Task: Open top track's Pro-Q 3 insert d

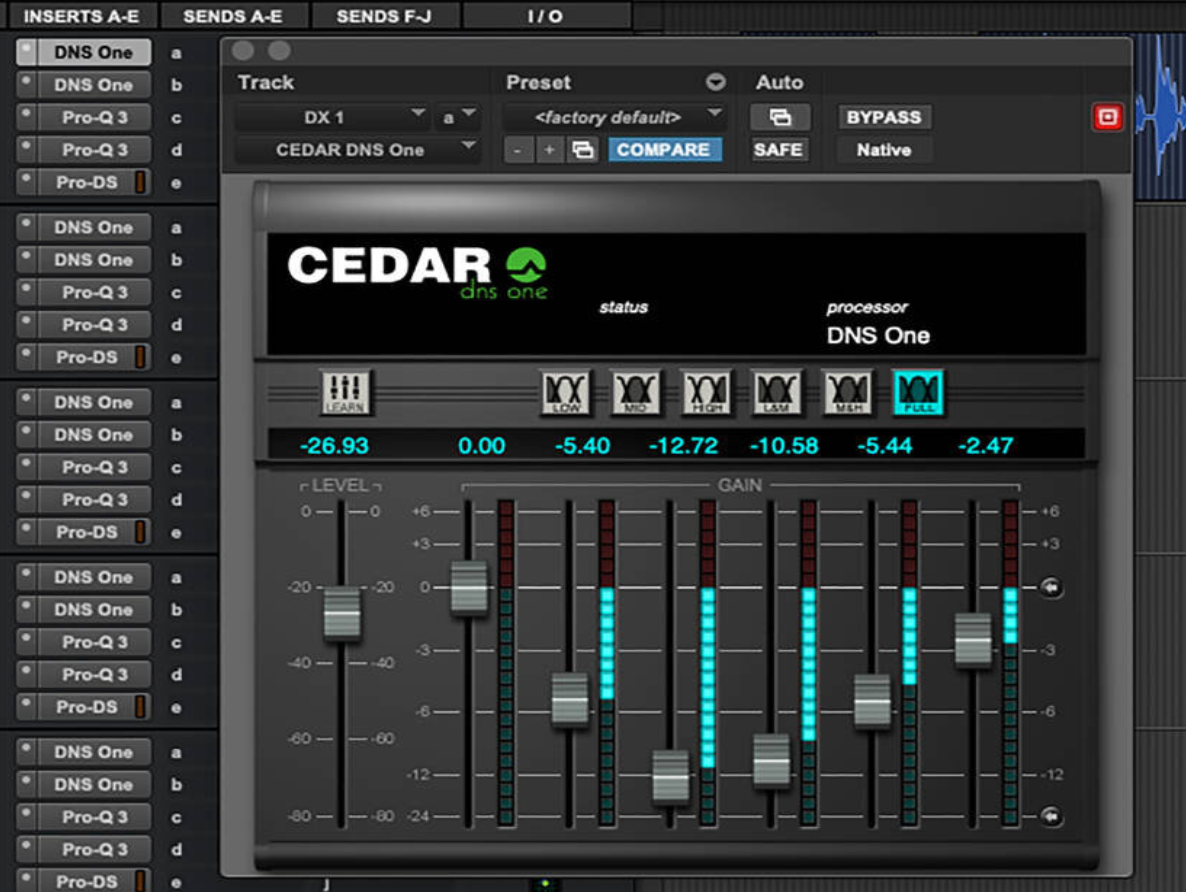Action: click(94, 150)
